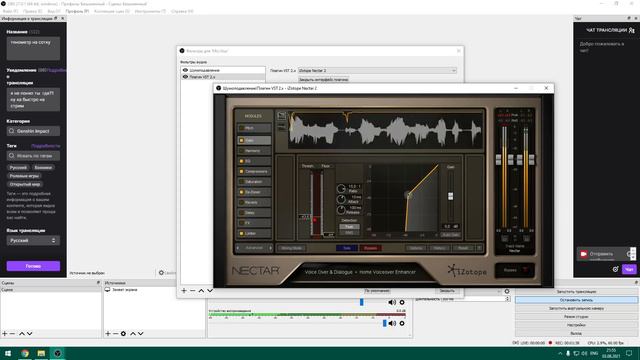Viewport: 640px width, 360px height.
Task: Add a scene with the plus icon
Action: 4,334
